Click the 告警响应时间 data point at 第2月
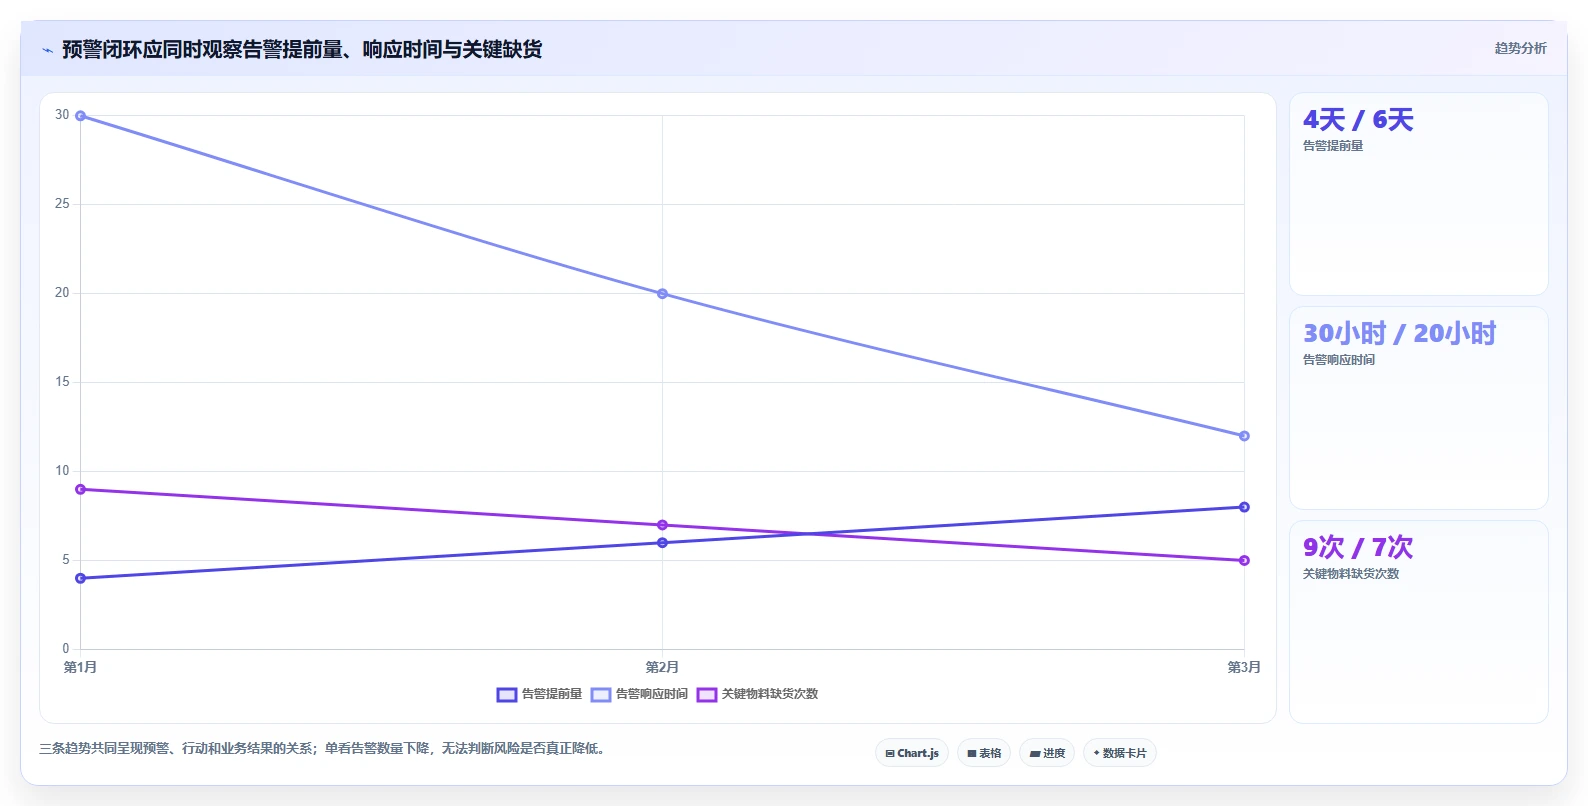The width and height of the screenshot is (1588, 806). [662, 294]
